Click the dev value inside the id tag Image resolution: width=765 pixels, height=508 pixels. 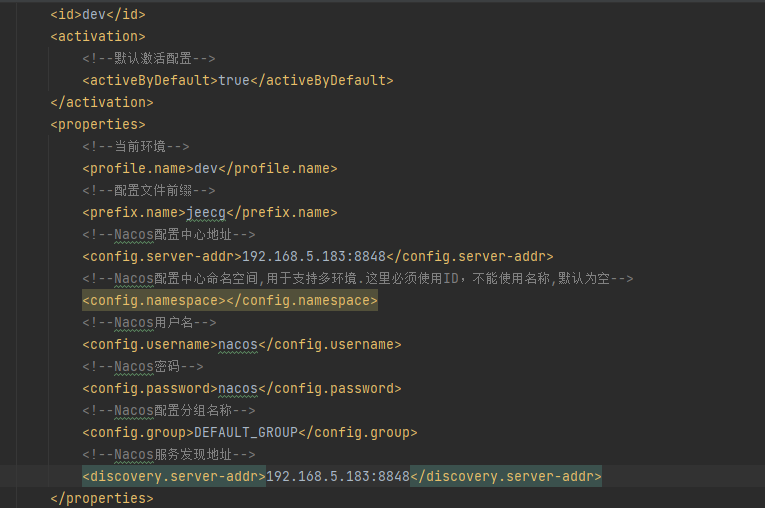pyautogui.click(x=94, y=15)
